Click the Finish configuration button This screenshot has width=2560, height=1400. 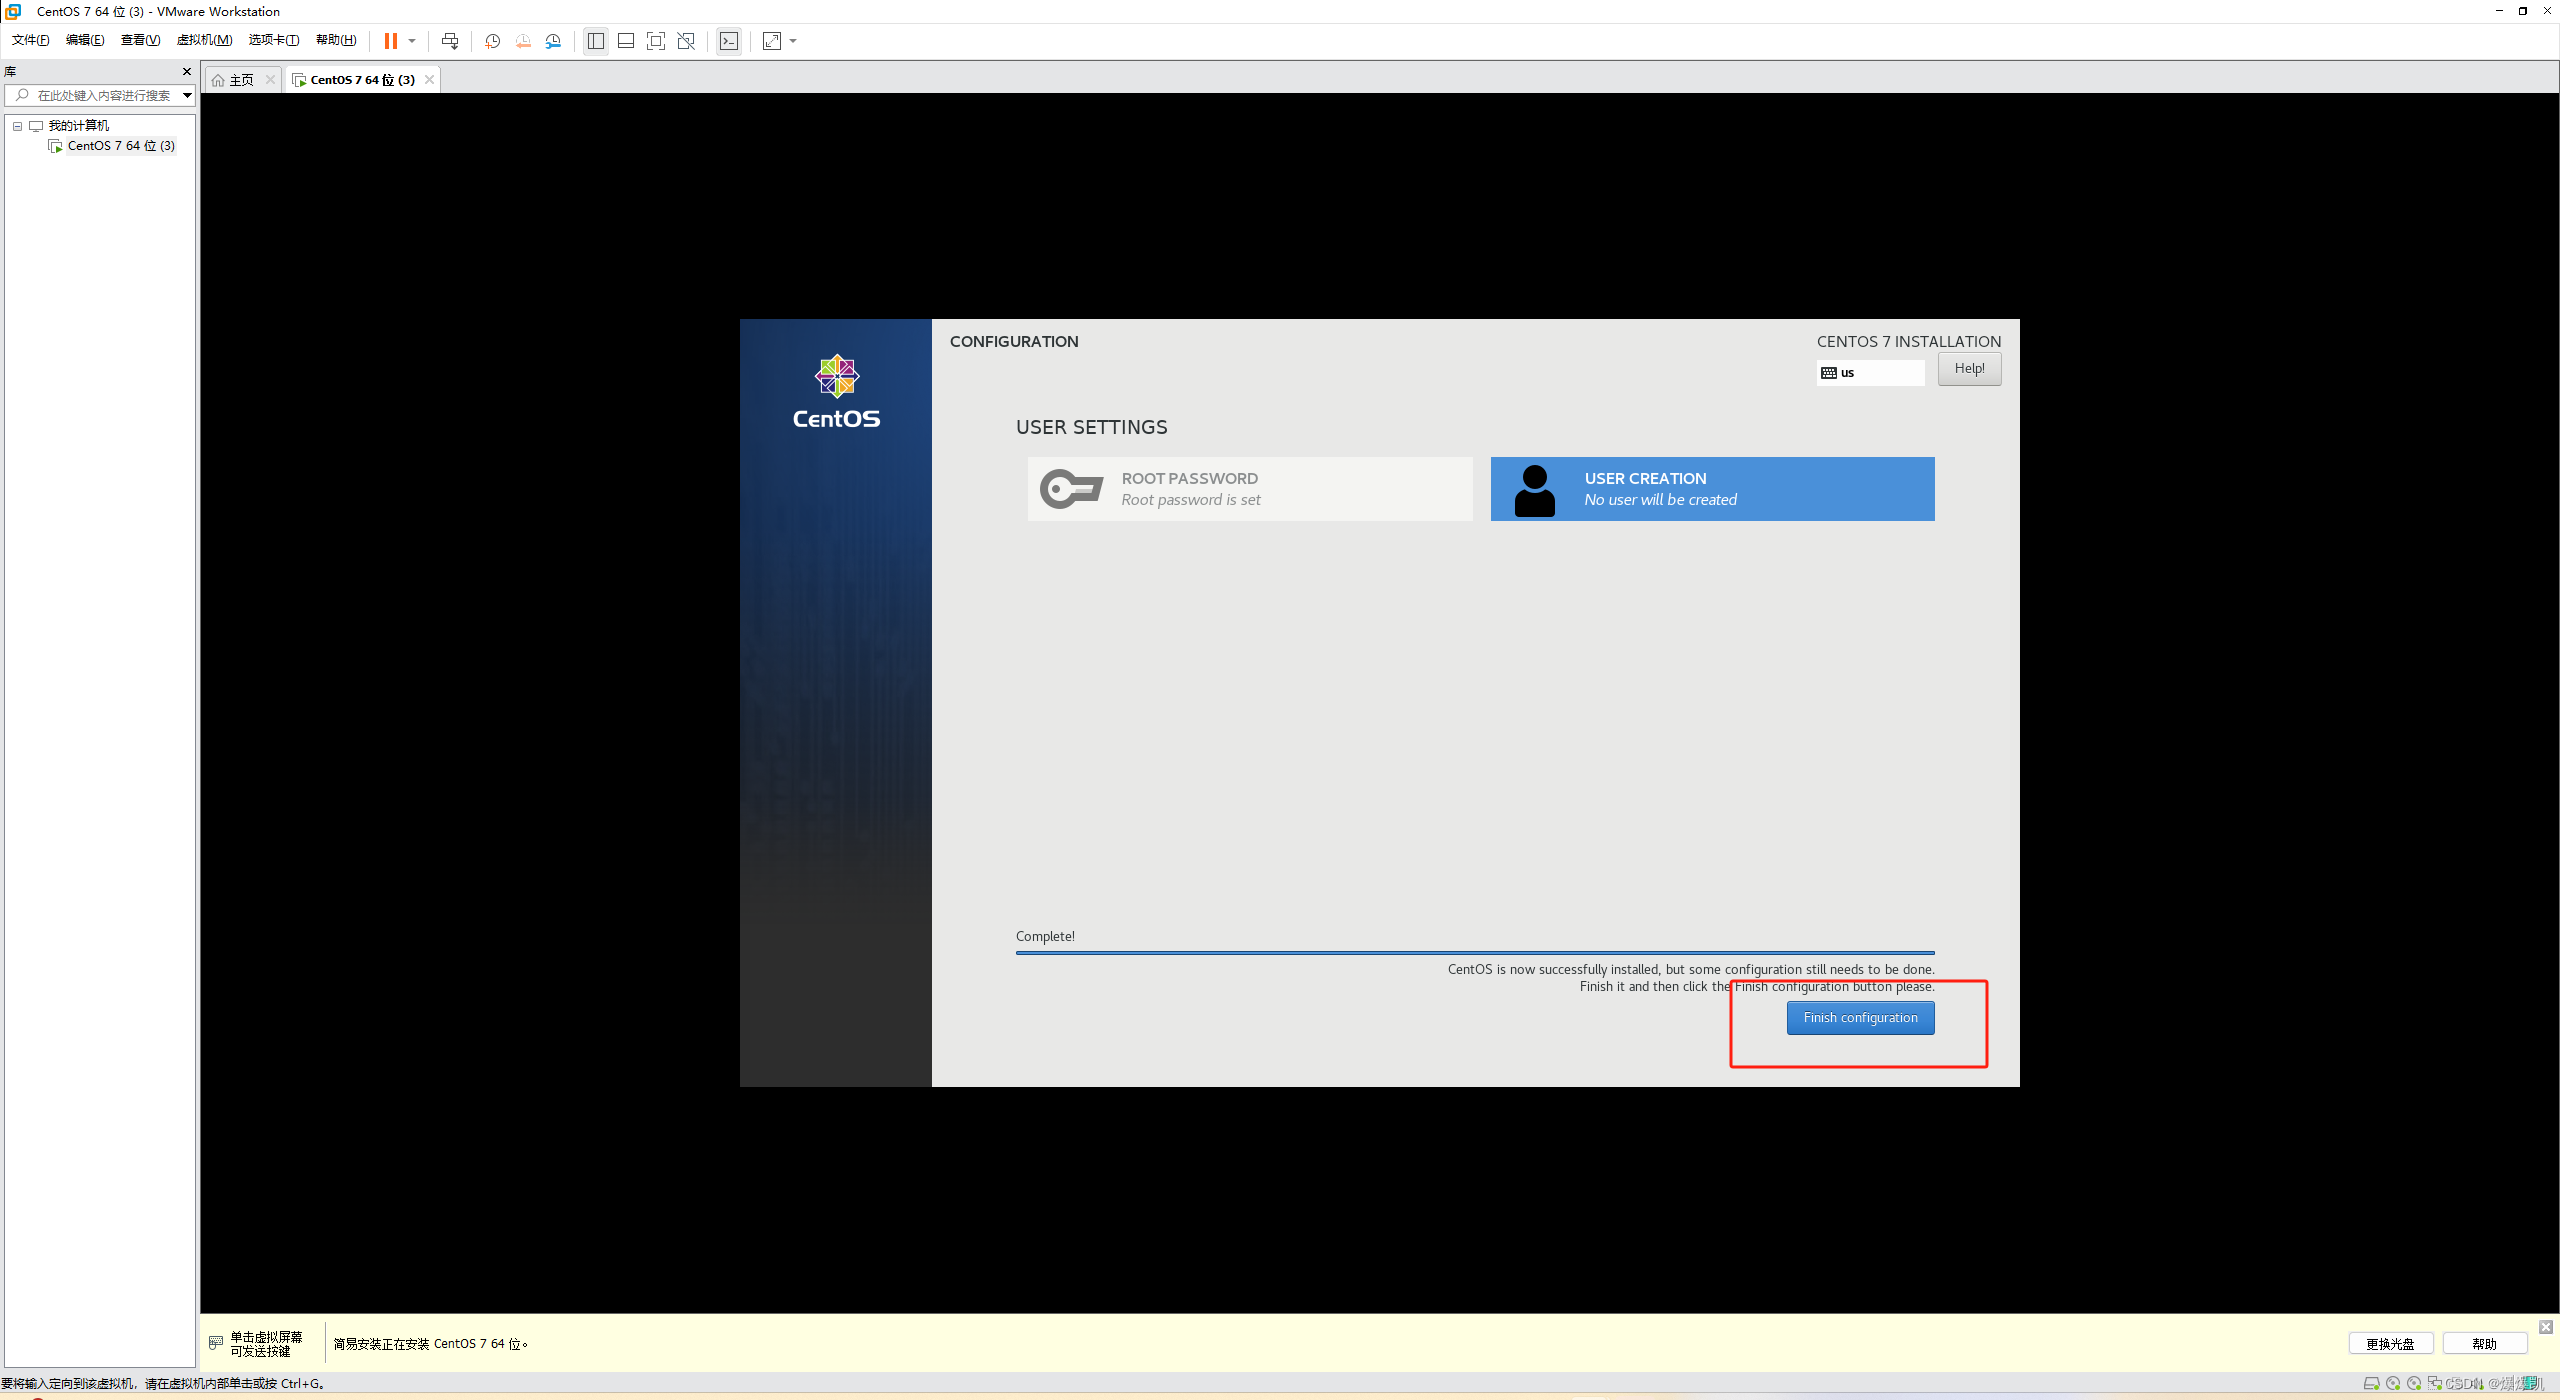coord(1860,1018)
